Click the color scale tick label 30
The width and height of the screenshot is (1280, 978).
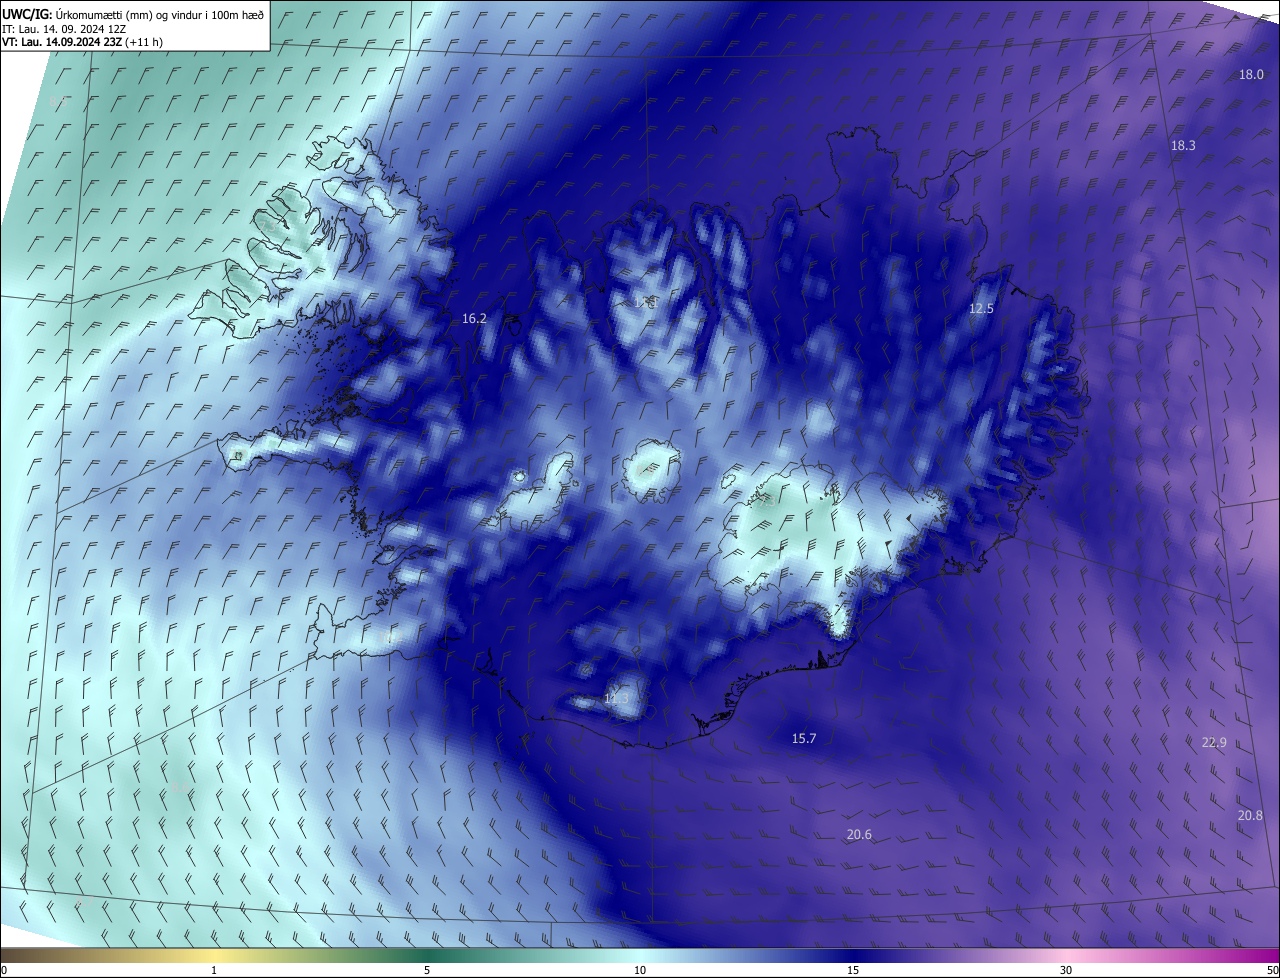click(1066, 970)
